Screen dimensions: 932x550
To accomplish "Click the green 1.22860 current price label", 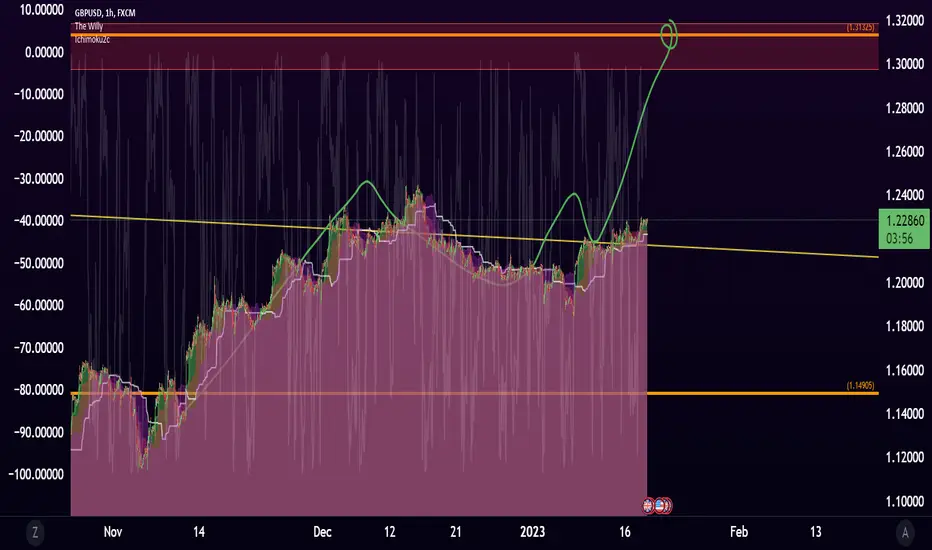I will 905,221.
